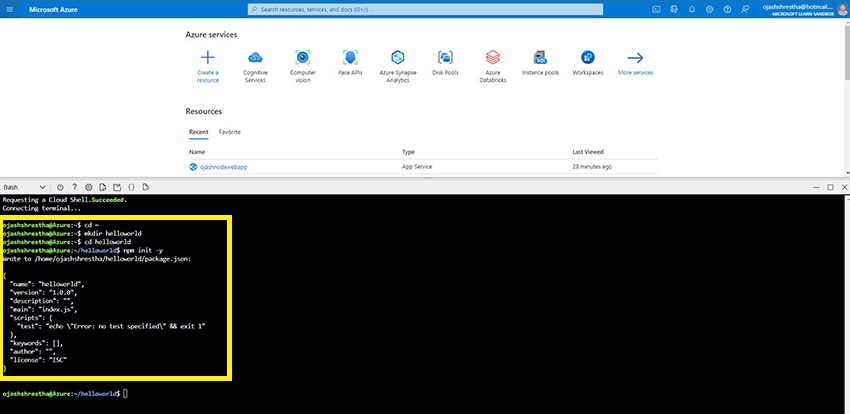The width and height of the screenshot is (850, 414).
Task: Open the Cloud Shell editor braces icon
Action: (131, 187)
